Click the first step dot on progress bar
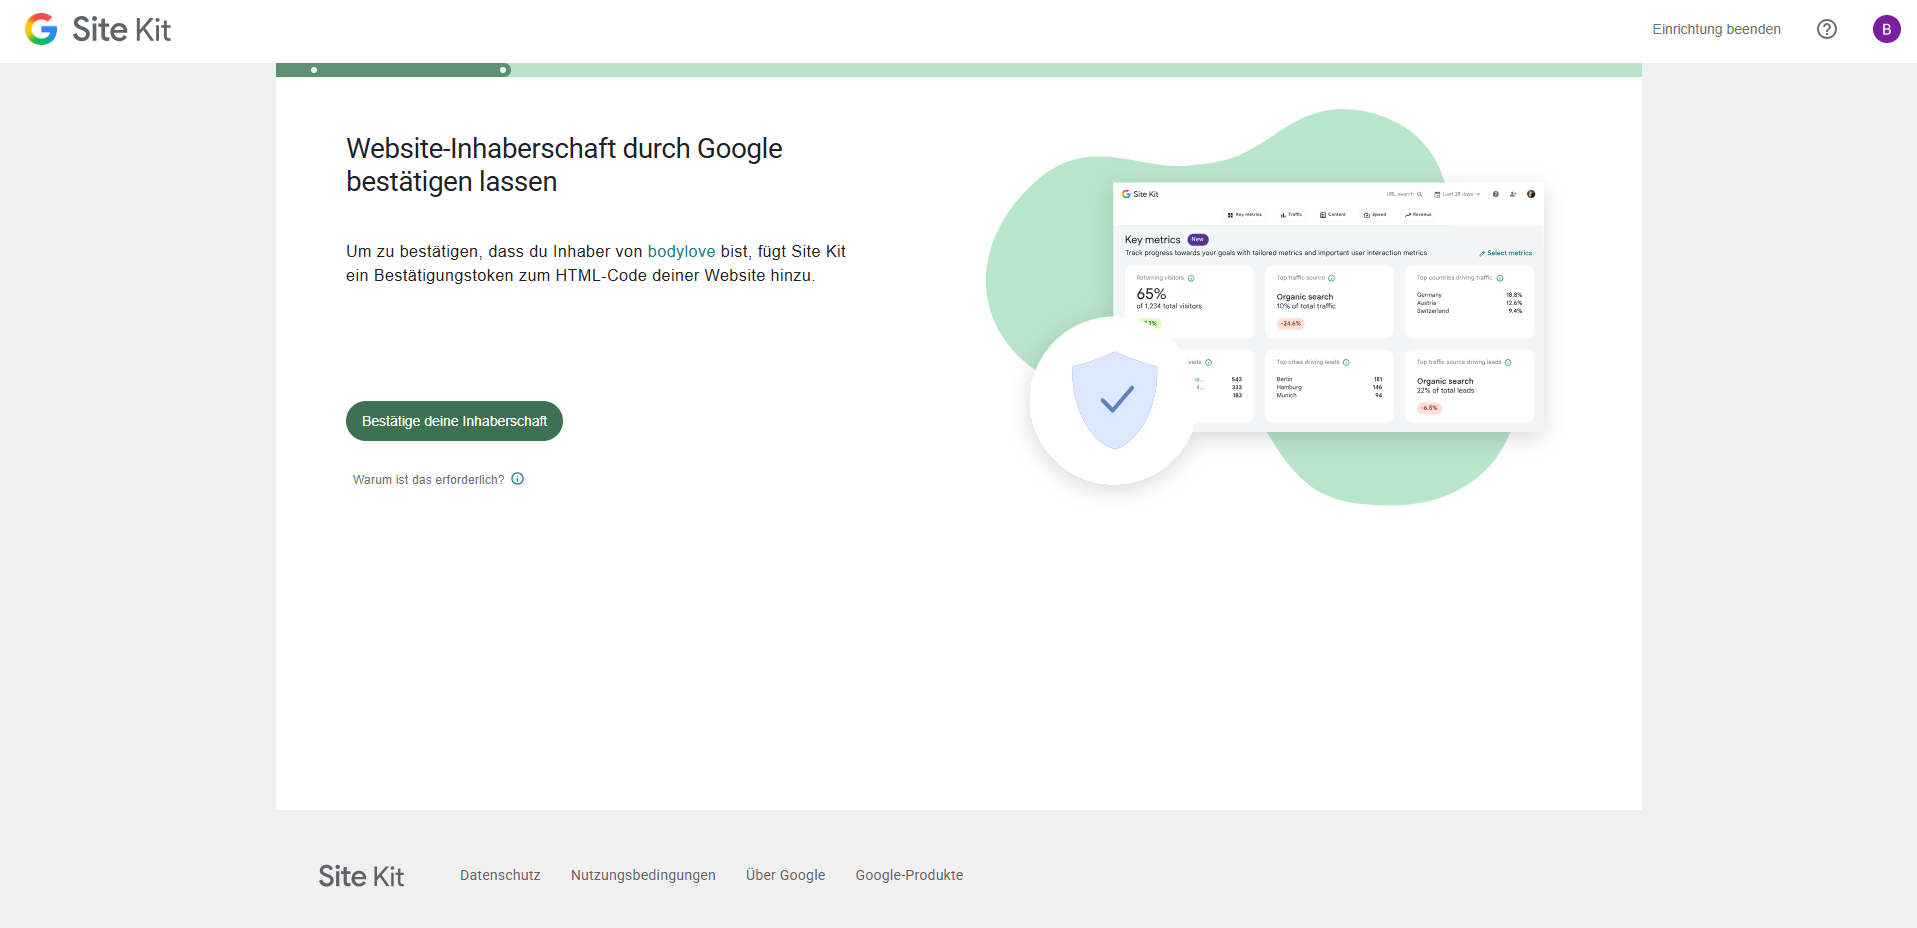Screen dimensions: 1917x928 pos(314,70)
